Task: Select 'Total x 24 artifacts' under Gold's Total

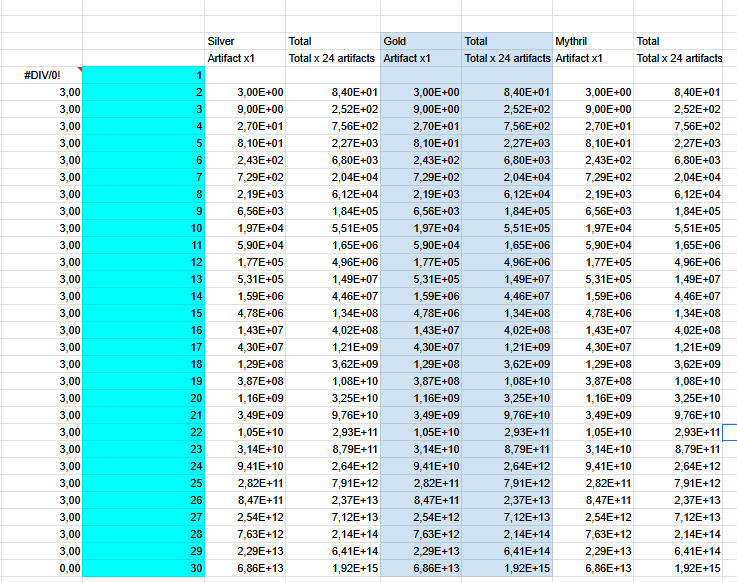Action: [x=507, y=58]
